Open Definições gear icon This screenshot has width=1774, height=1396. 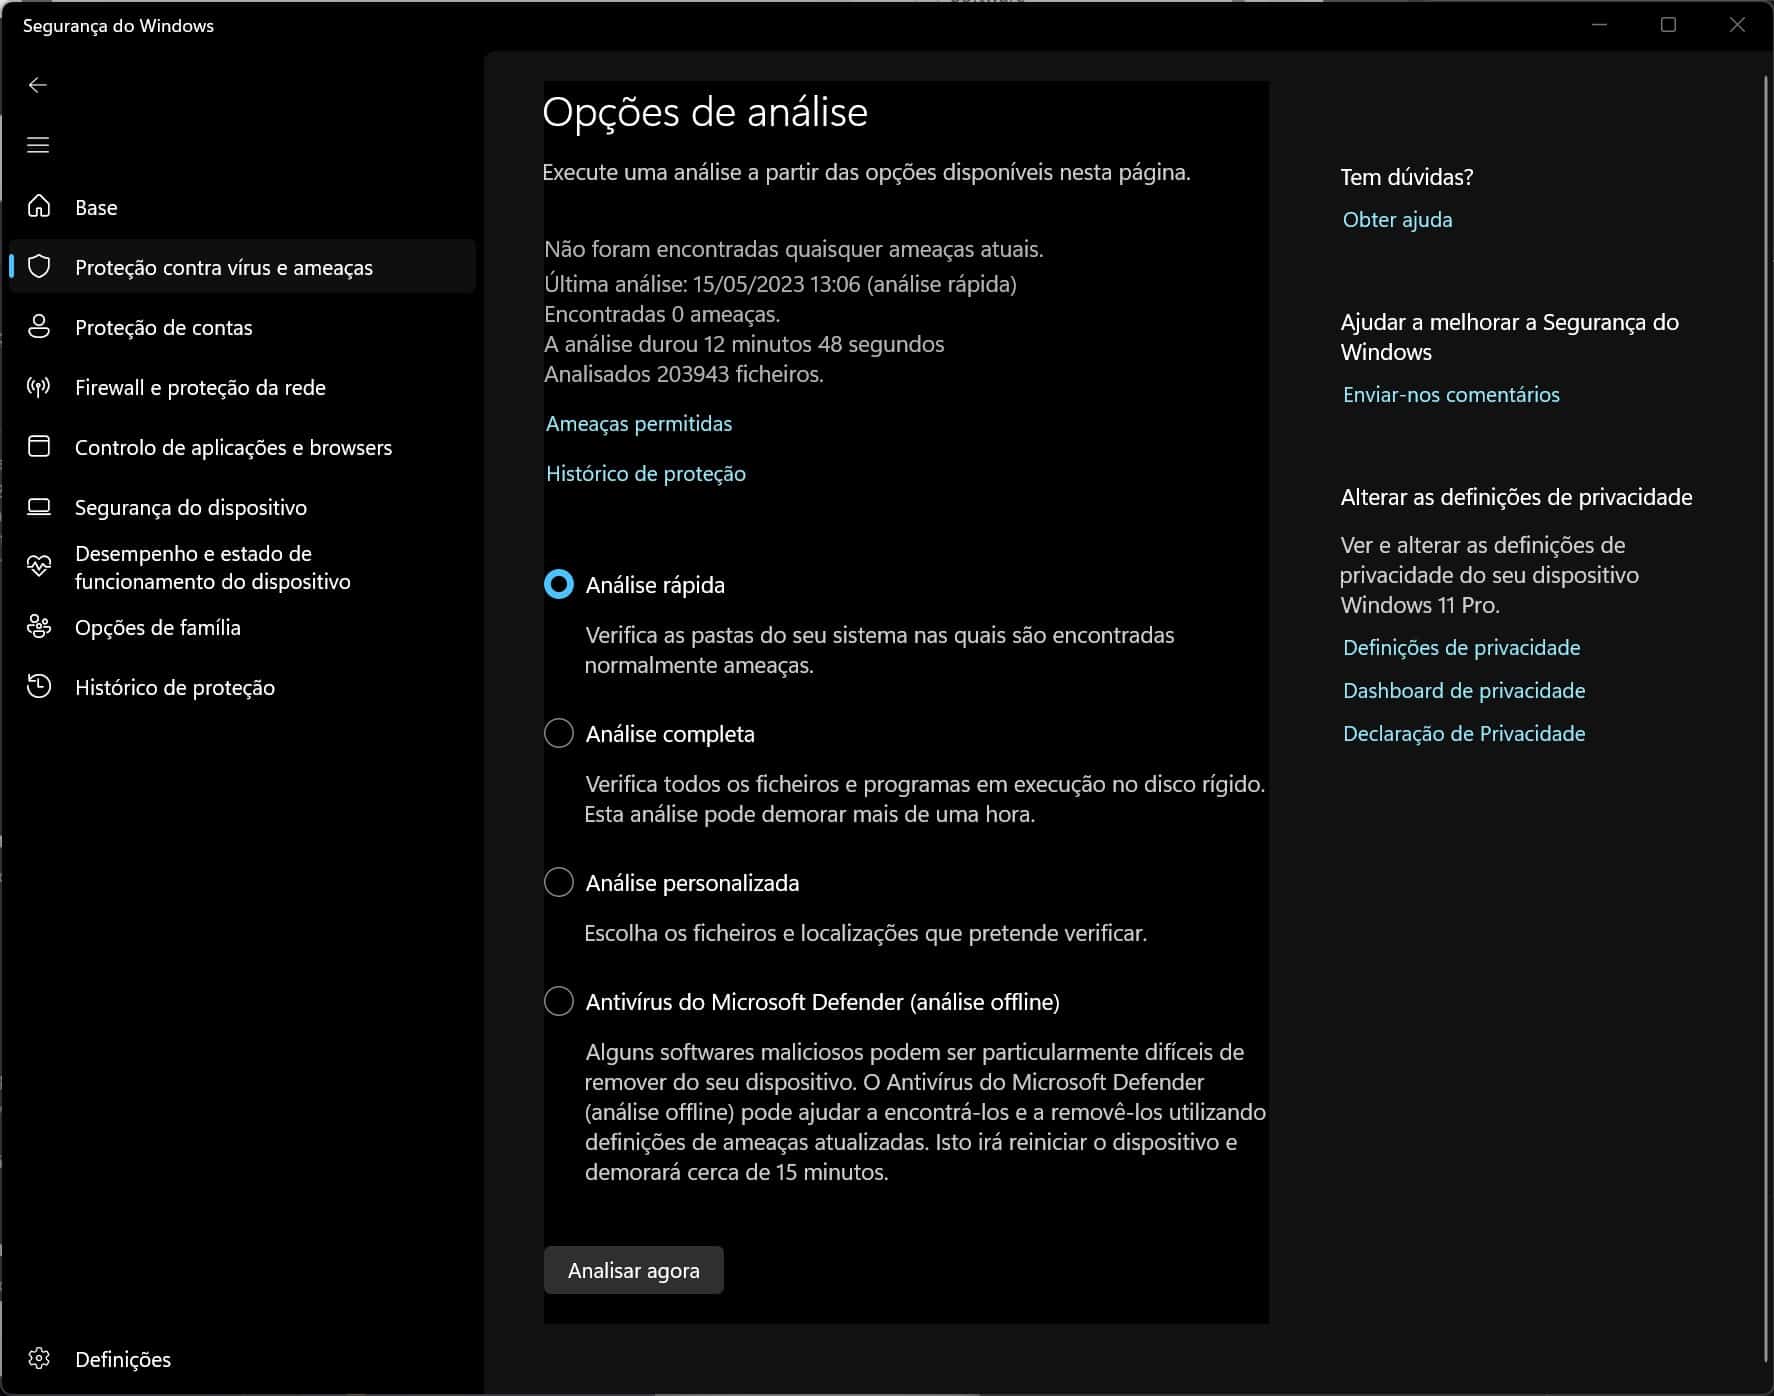tap(39, 1358)
